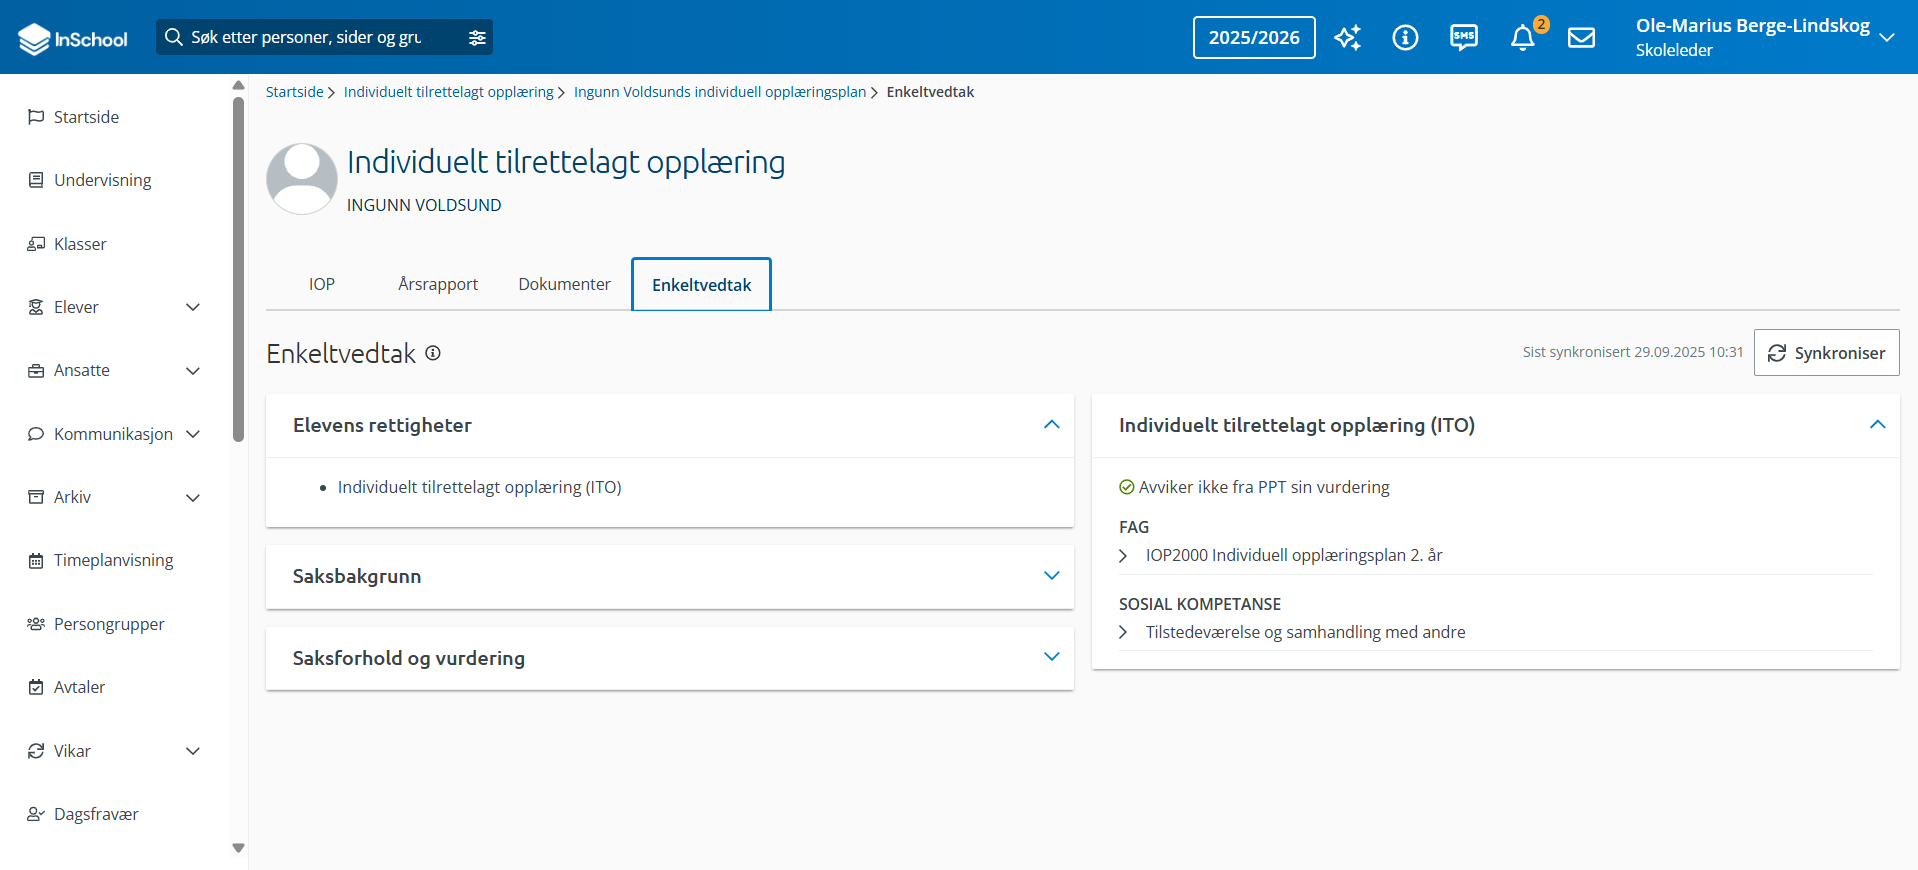Click the green PPT vurdering checkmark icon
The image size is (1918, 870).
point(1127,487)
